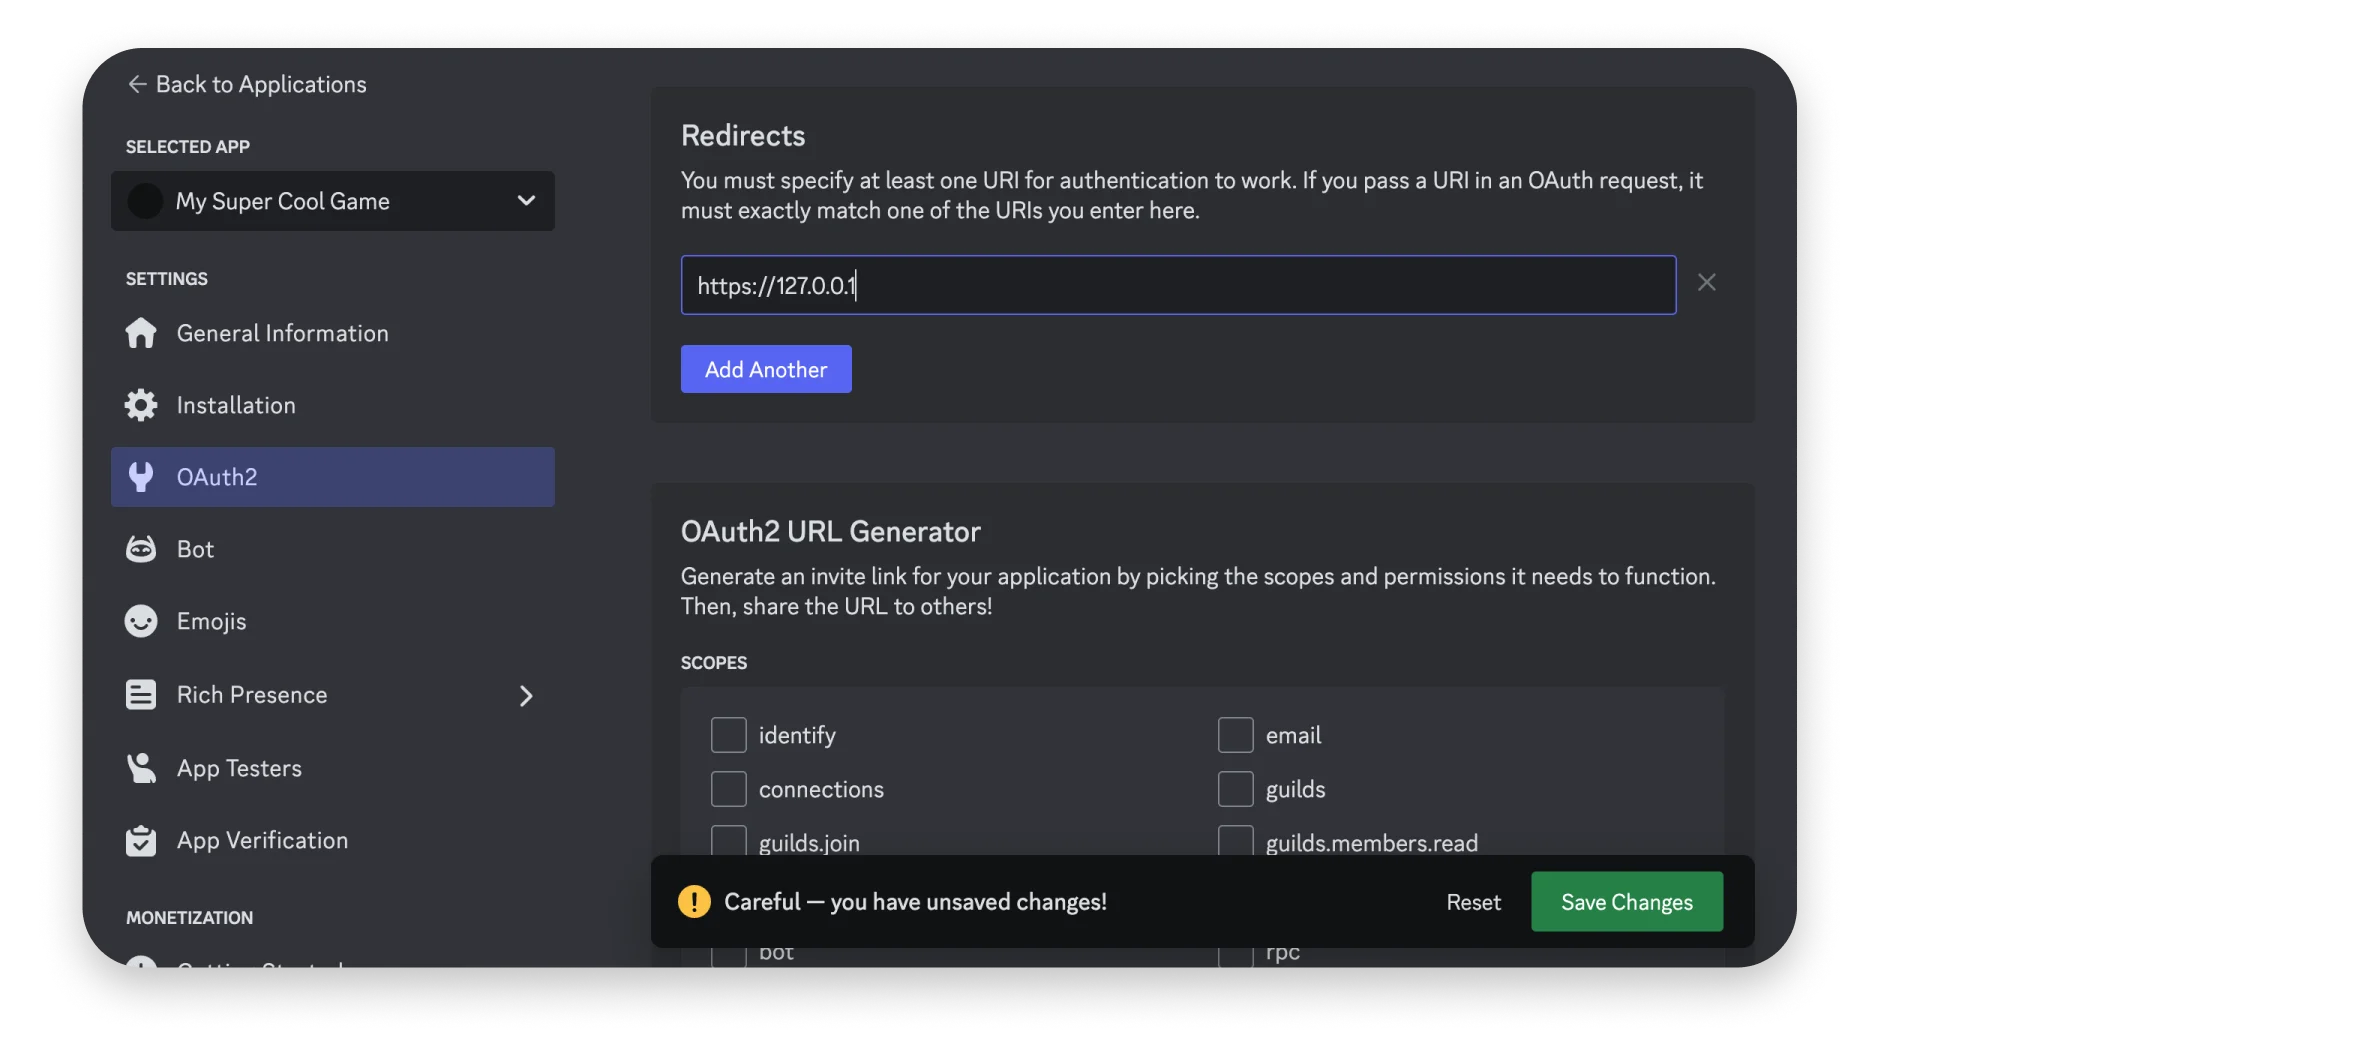Screen dimensions: 2364x1047
Task: Click the OAuth2 URL Generator heading
Action: click(x=831, y=531)
